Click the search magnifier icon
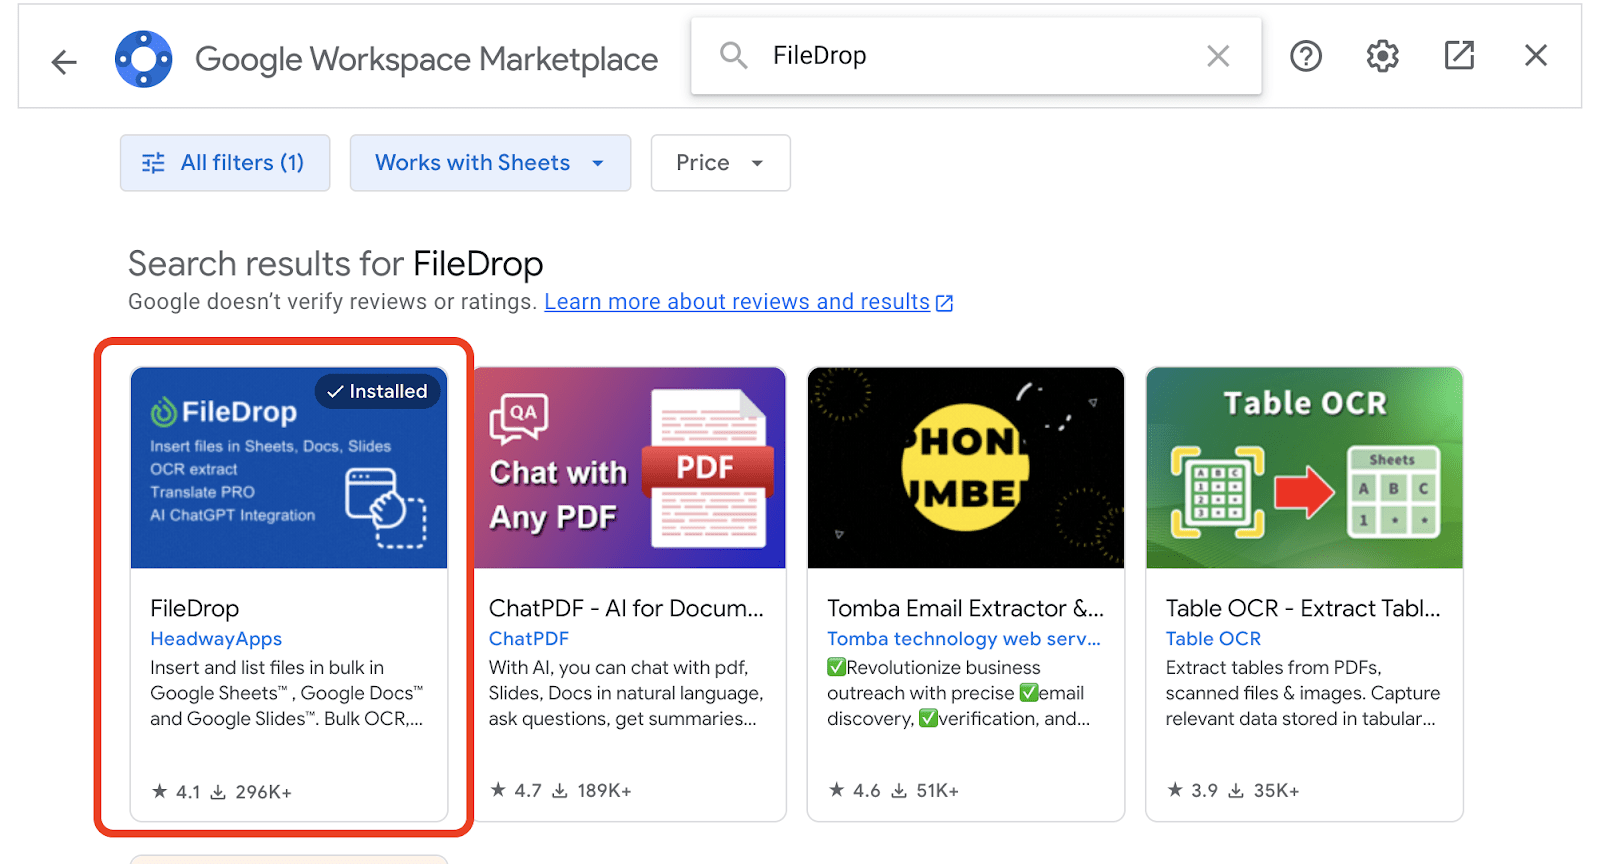Image resolution: width=1600 pixels, height=864 pixels. [734, 55]
